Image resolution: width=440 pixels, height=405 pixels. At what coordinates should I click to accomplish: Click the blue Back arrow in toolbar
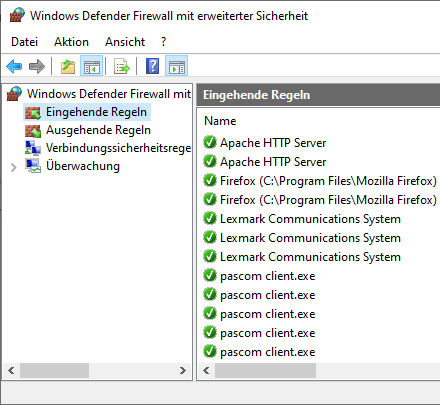[14, 66]
